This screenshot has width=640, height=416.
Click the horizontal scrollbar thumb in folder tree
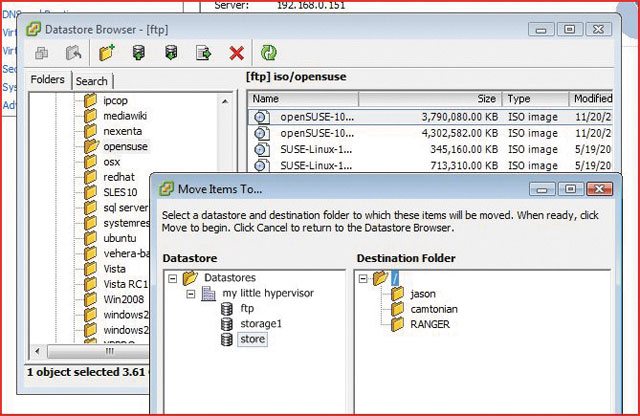[x=98, y=351]
